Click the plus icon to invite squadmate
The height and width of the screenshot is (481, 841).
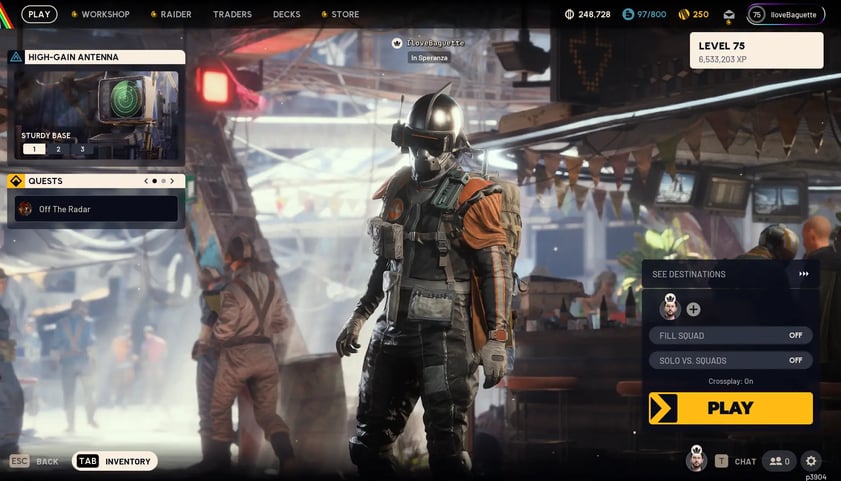pos(693,309)
